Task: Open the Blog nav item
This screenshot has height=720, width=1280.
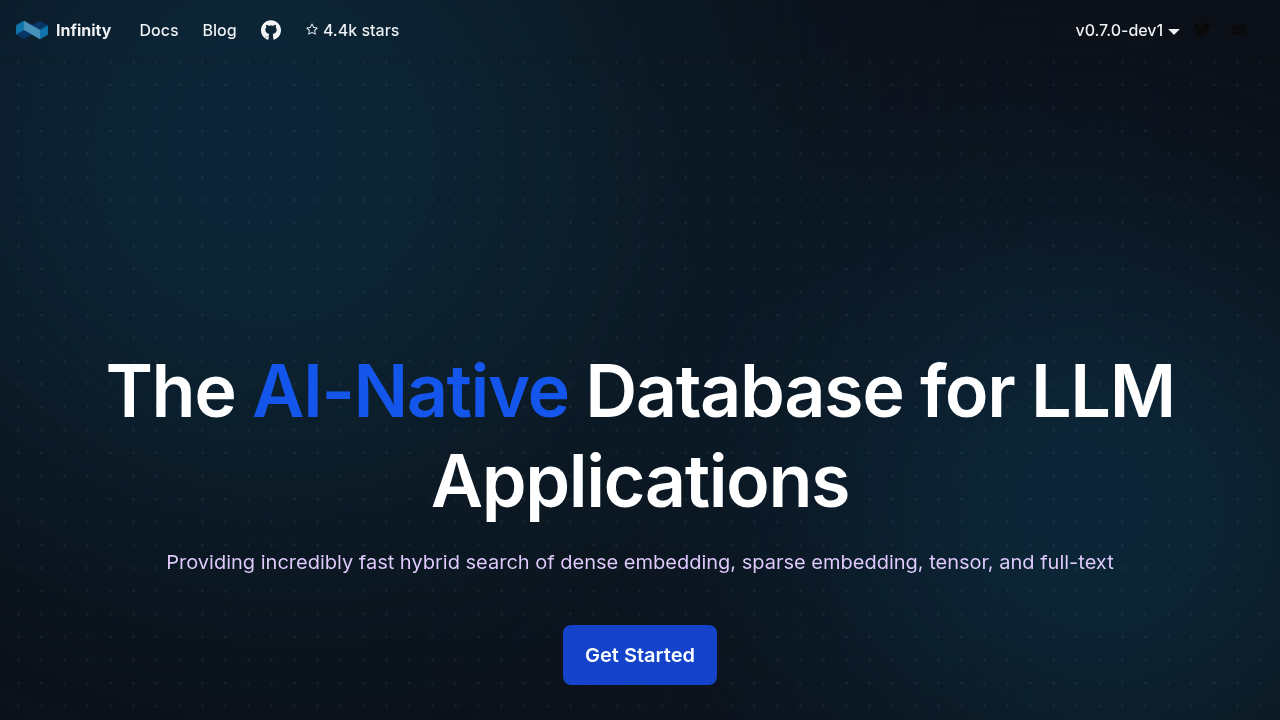Action: click(x=219, y=30)
